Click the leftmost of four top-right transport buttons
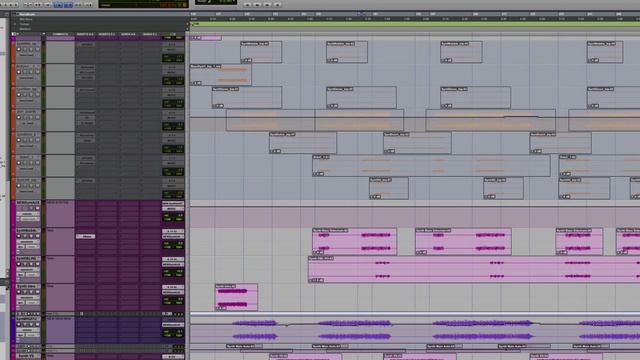This screenshot has width=640, height=360. pos(247,4)
